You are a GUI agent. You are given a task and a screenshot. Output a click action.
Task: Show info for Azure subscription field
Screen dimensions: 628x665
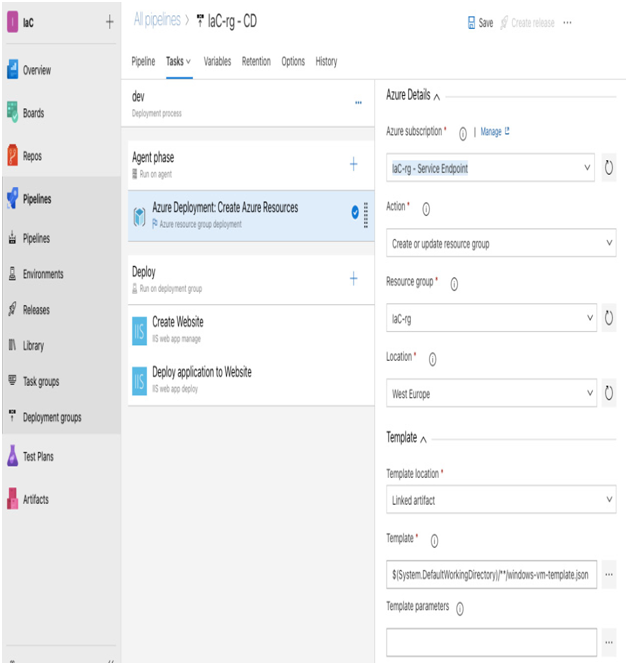point(463,134)
